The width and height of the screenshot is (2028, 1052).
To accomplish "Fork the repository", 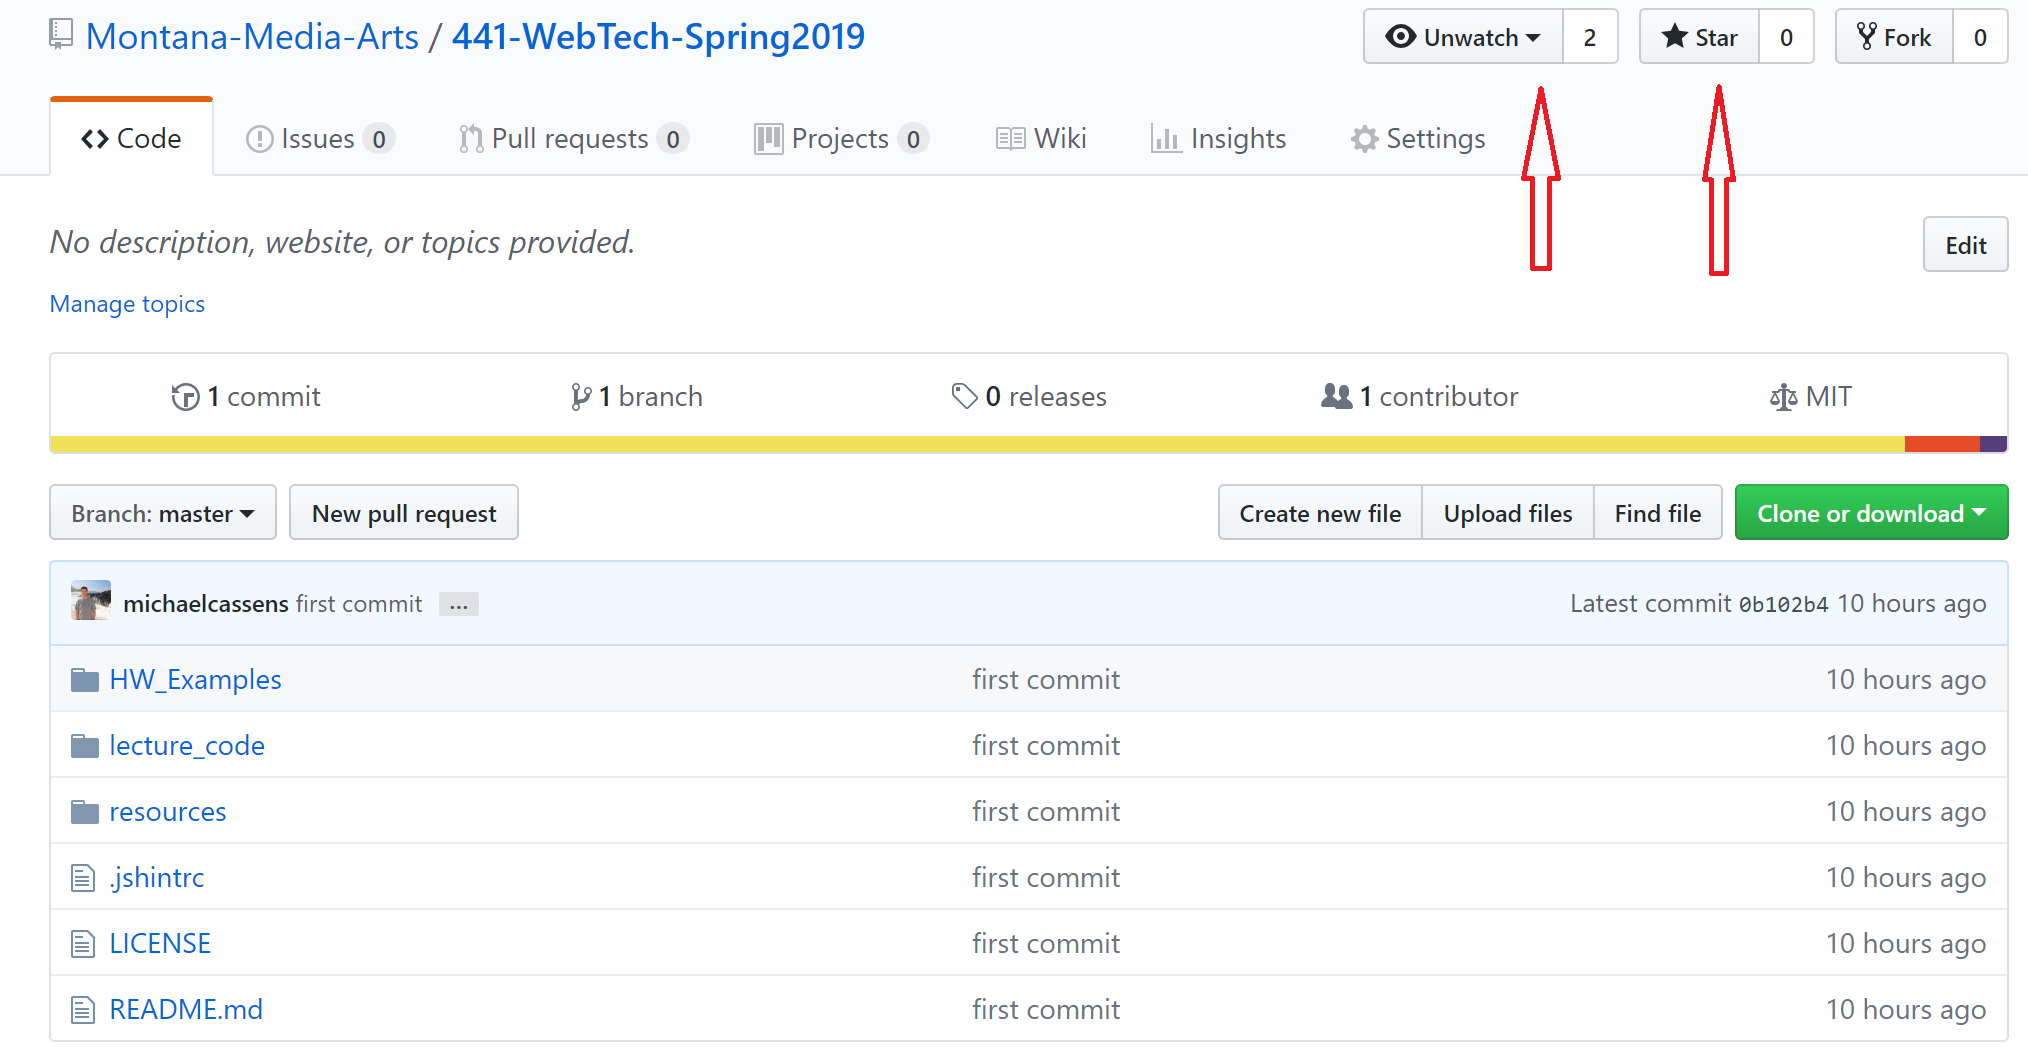I will pyautogui.click(x=1894, y=37).
